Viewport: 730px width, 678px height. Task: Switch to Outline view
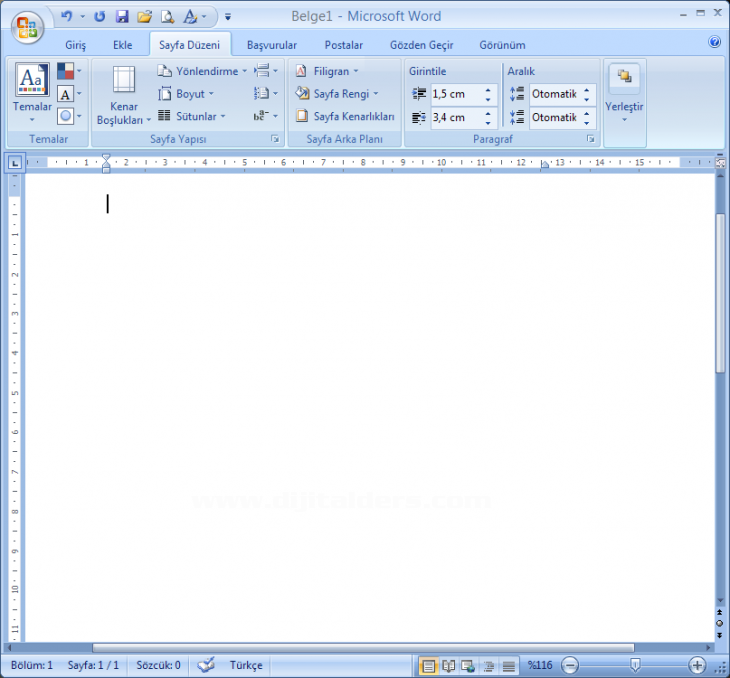coord(488,666)
